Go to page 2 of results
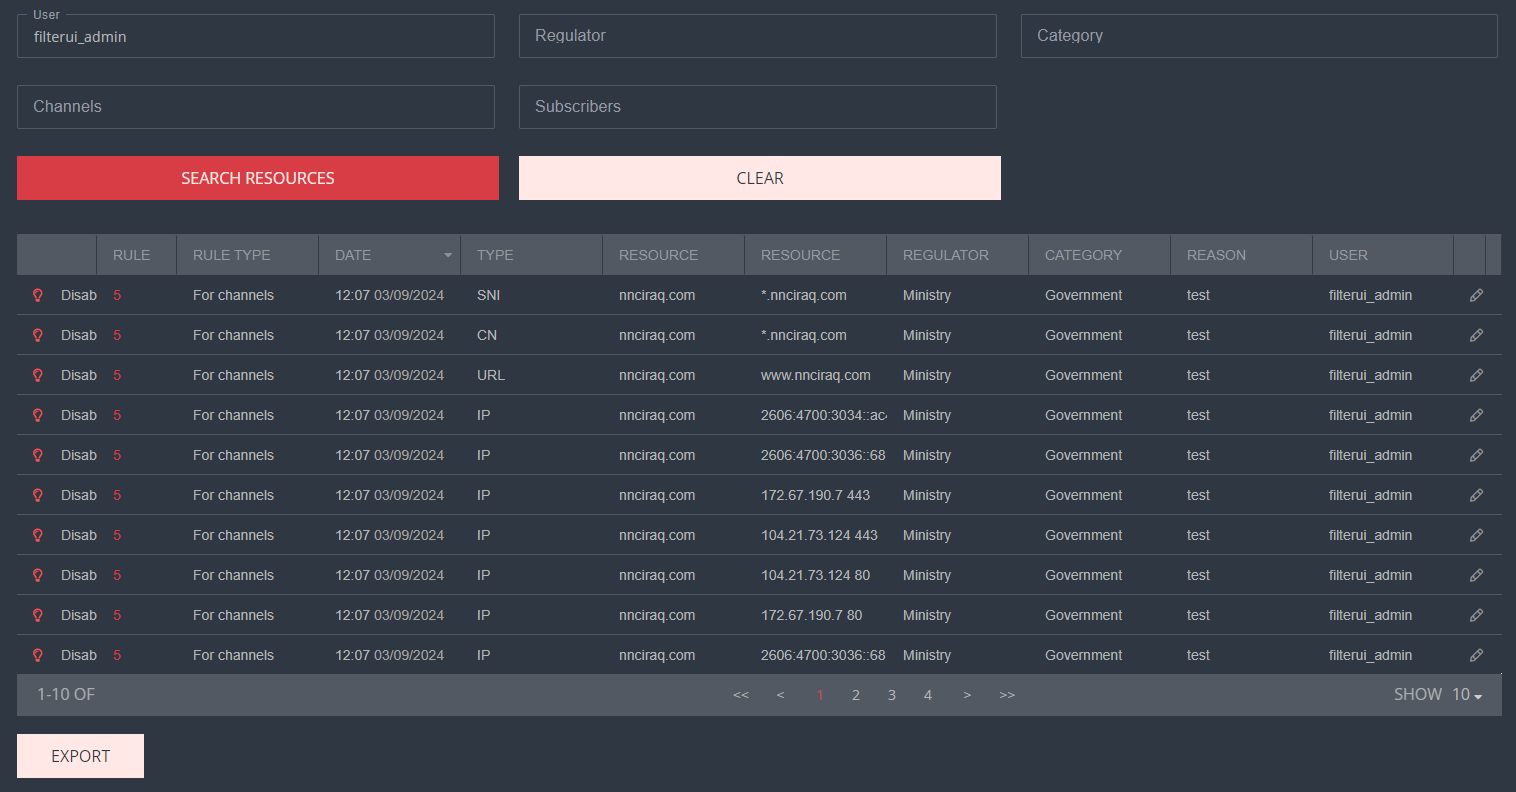The image size is (1516, 792). (x=856, y=695)
